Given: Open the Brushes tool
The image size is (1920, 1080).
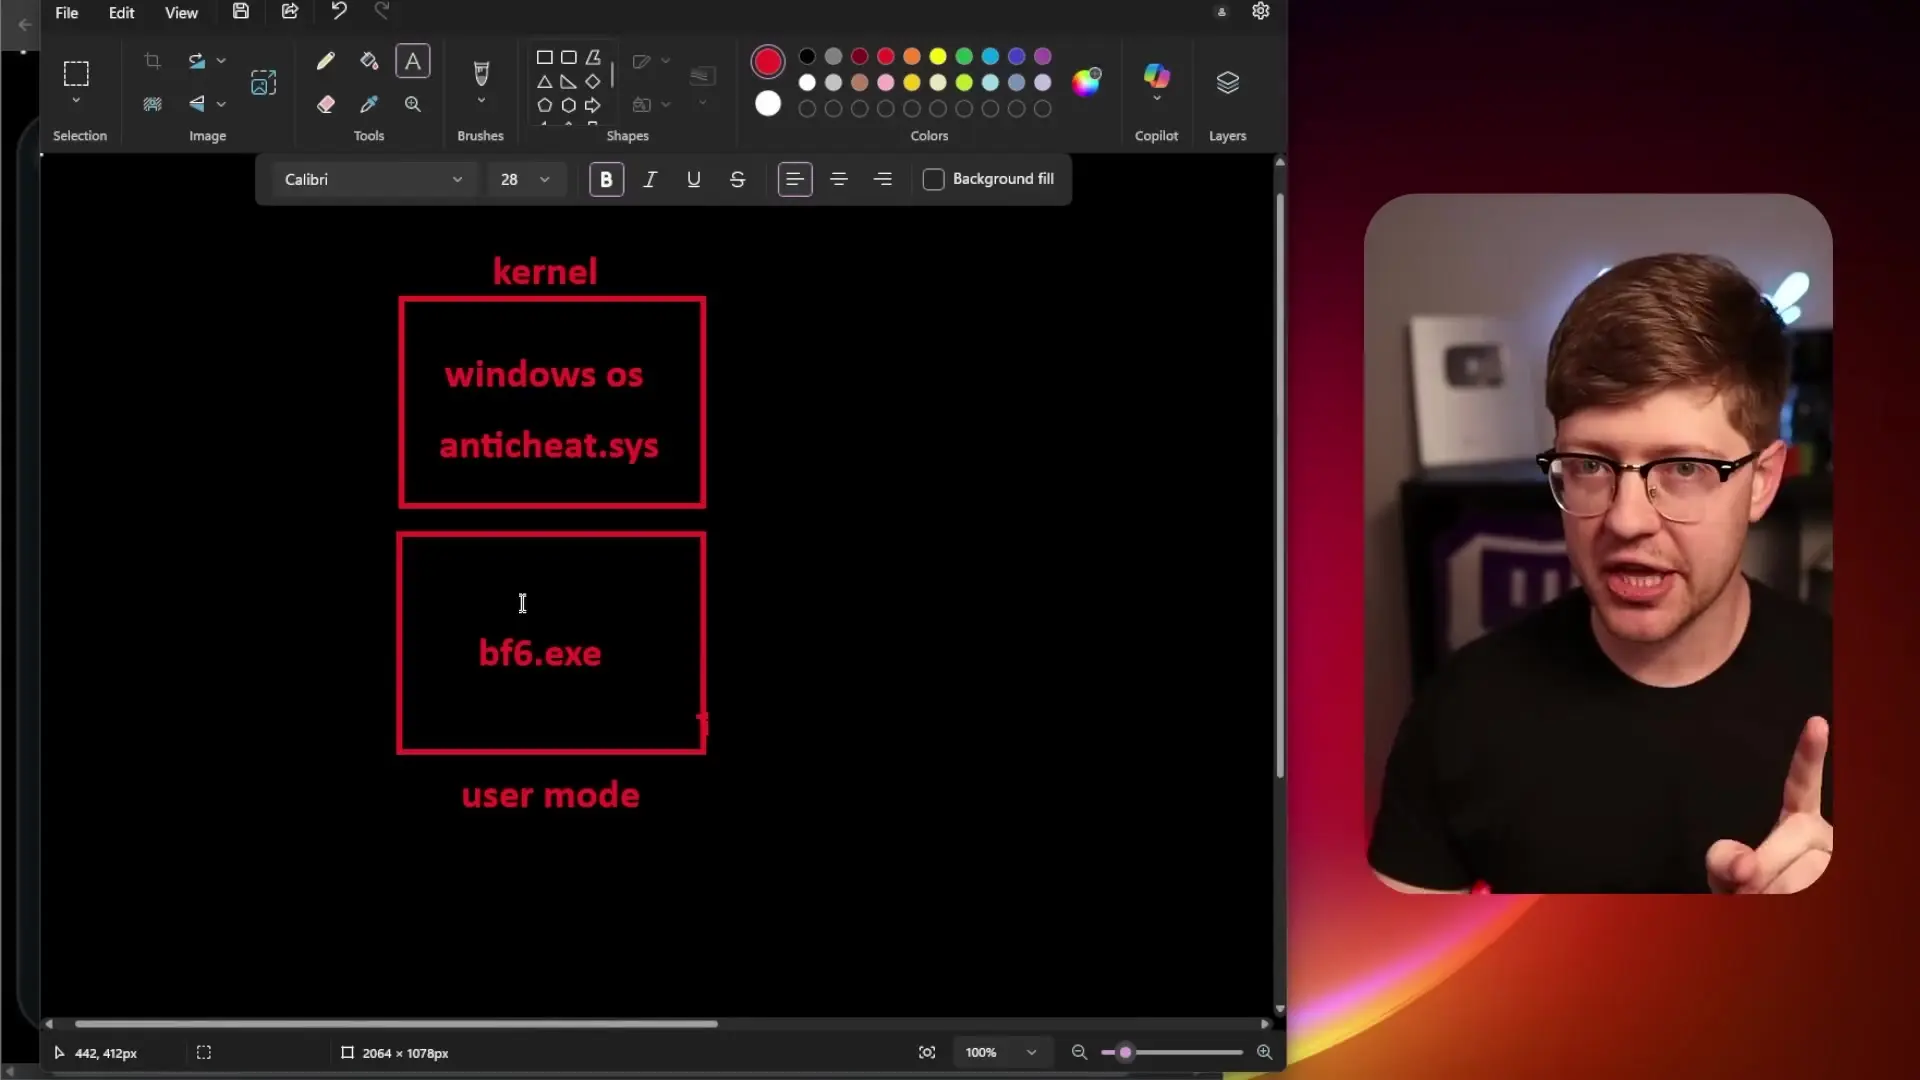Looking at the screenshot, I should coord(481,73).
